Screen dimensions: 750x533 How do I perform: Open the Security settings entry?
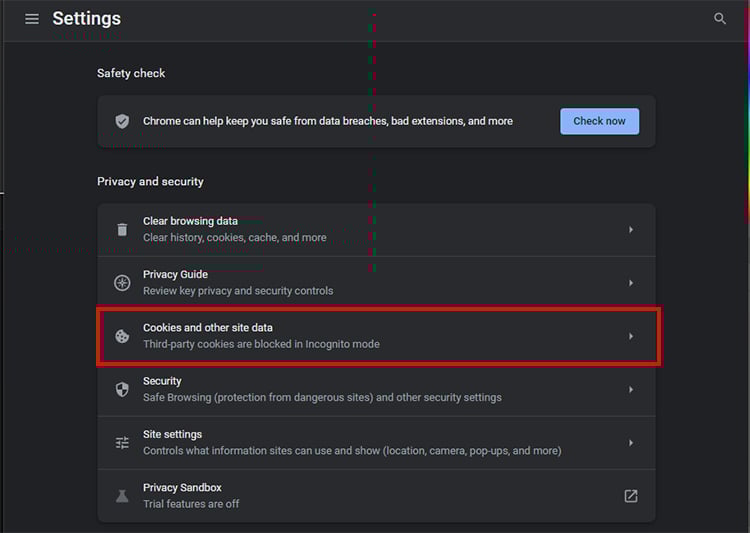tap(376, 389)
